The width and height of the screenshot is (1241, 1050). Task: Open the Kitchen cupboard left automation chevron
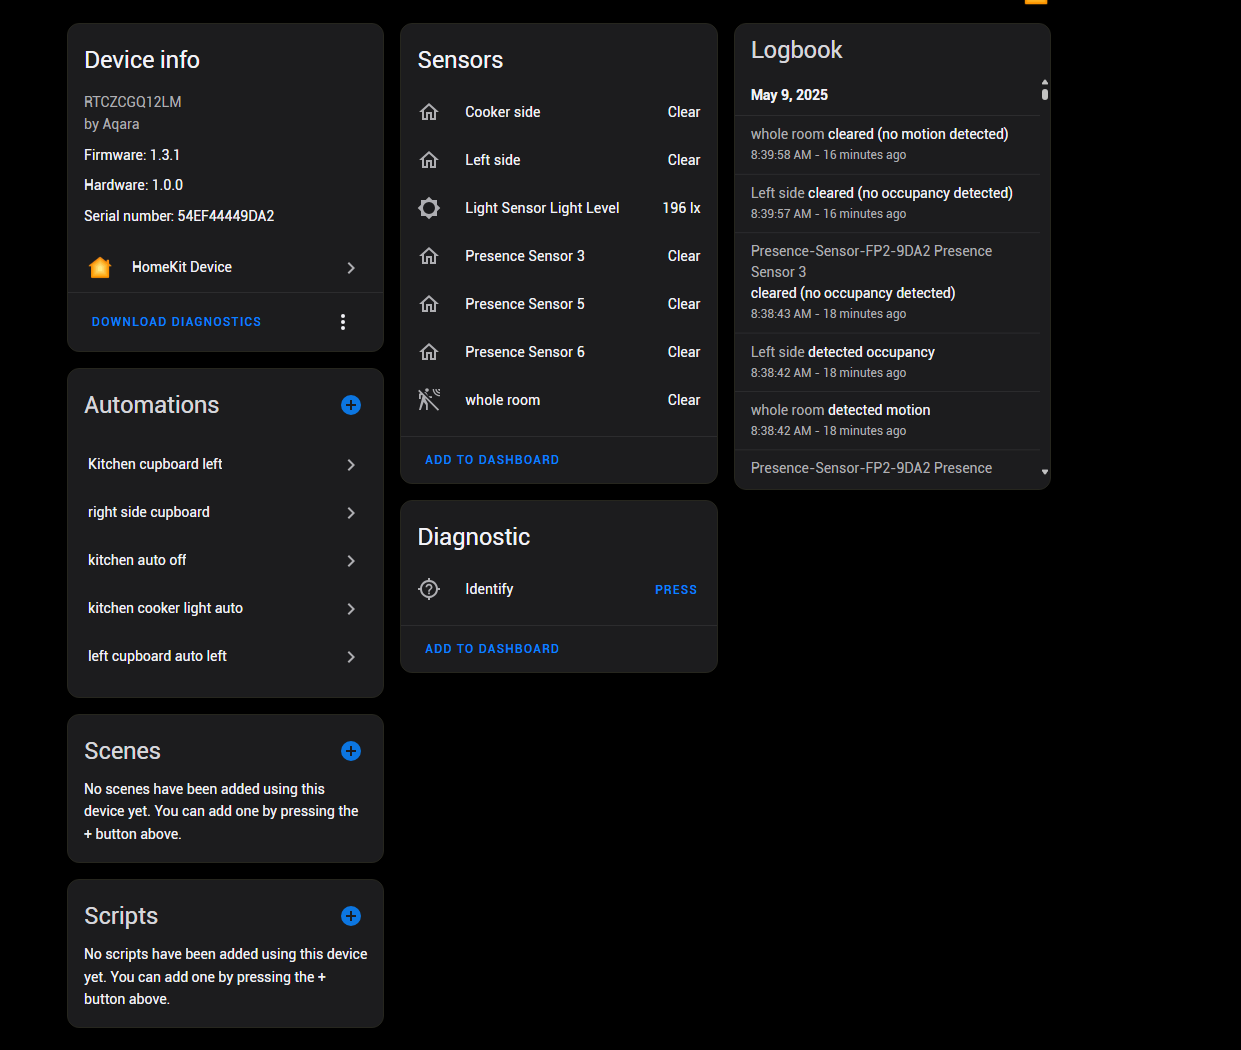click(351, 465)
